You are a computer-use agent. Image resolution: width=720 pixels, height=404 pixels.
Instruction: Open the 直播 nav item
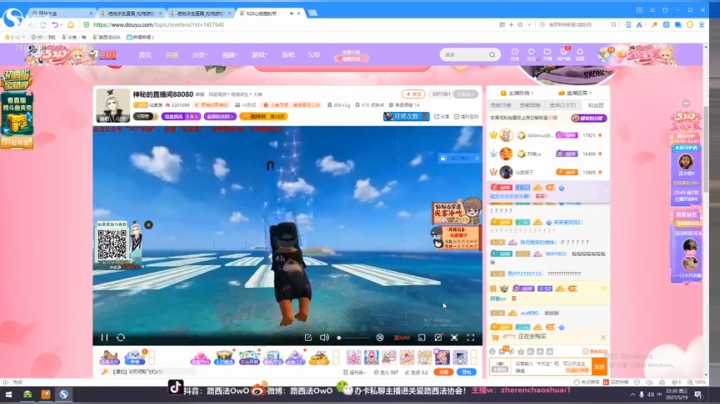172,55
